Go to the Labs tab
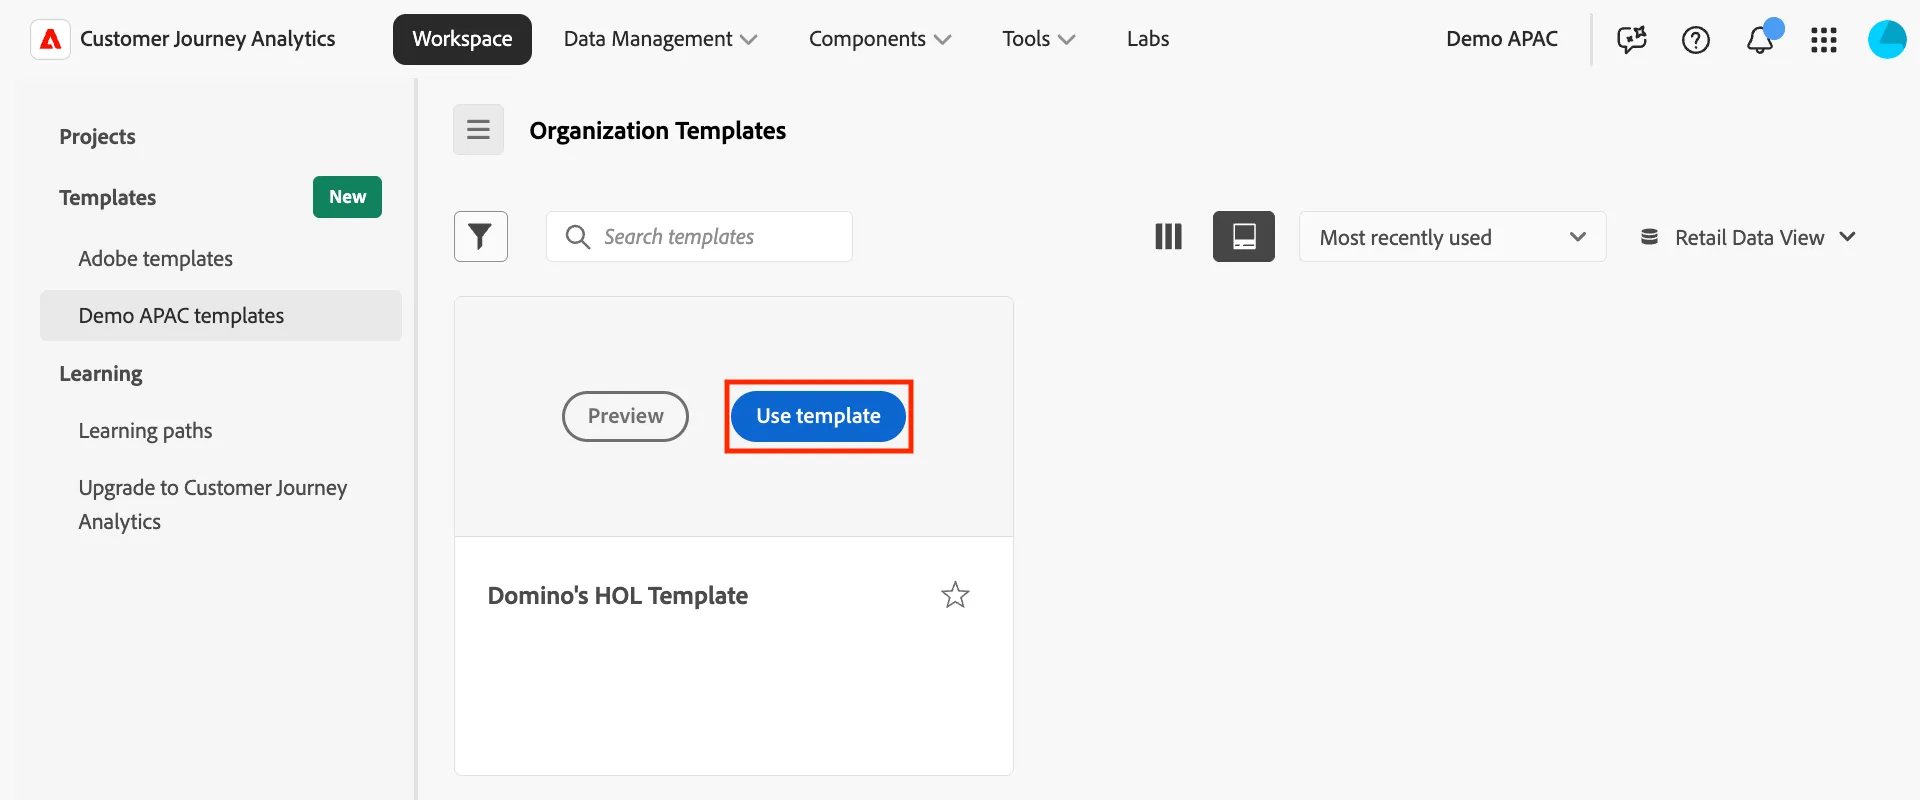The image size is (1920, 800). pos(1148,39)
